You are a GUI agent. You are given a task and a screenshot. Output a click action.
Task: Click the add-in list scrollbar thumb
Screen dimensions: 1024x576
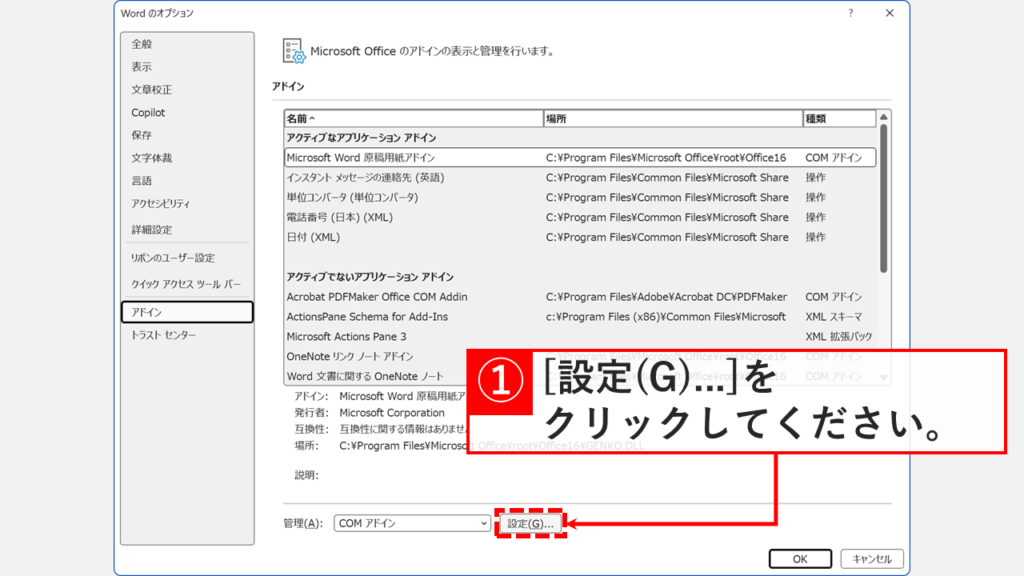884,198
